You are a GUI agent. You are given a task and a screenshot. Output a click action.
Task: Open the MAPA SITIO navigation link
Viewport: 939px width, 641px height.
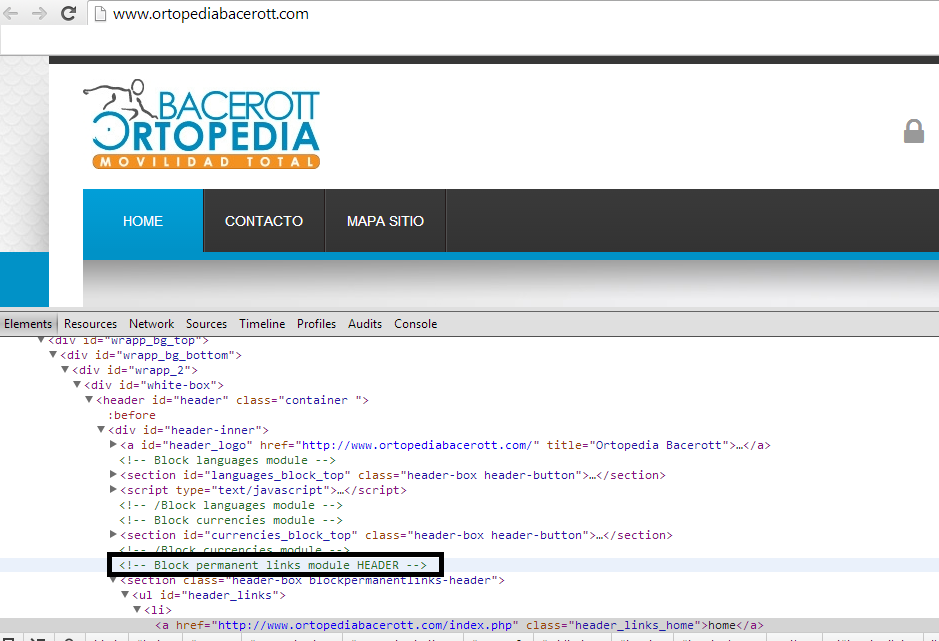click(385, 221)
